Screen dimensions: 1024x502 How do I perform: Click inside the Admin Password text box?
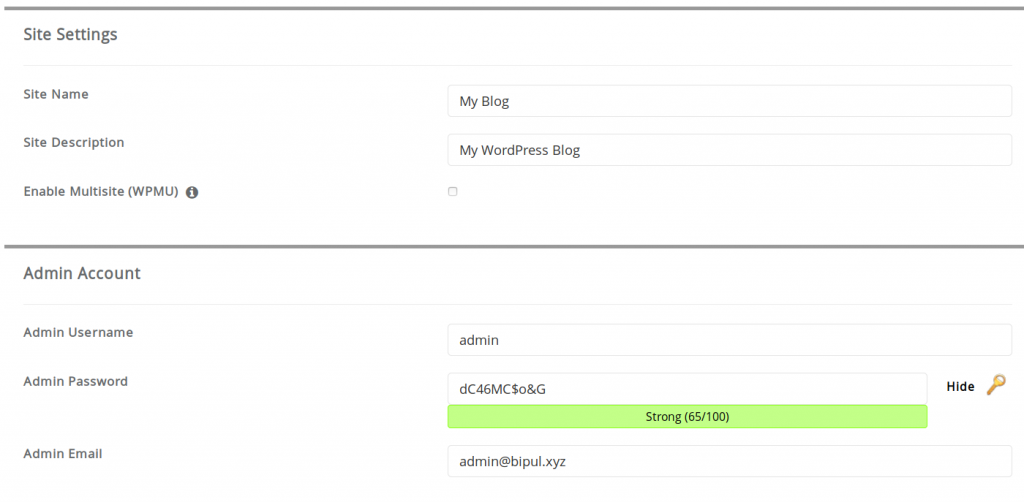[687, 389]
